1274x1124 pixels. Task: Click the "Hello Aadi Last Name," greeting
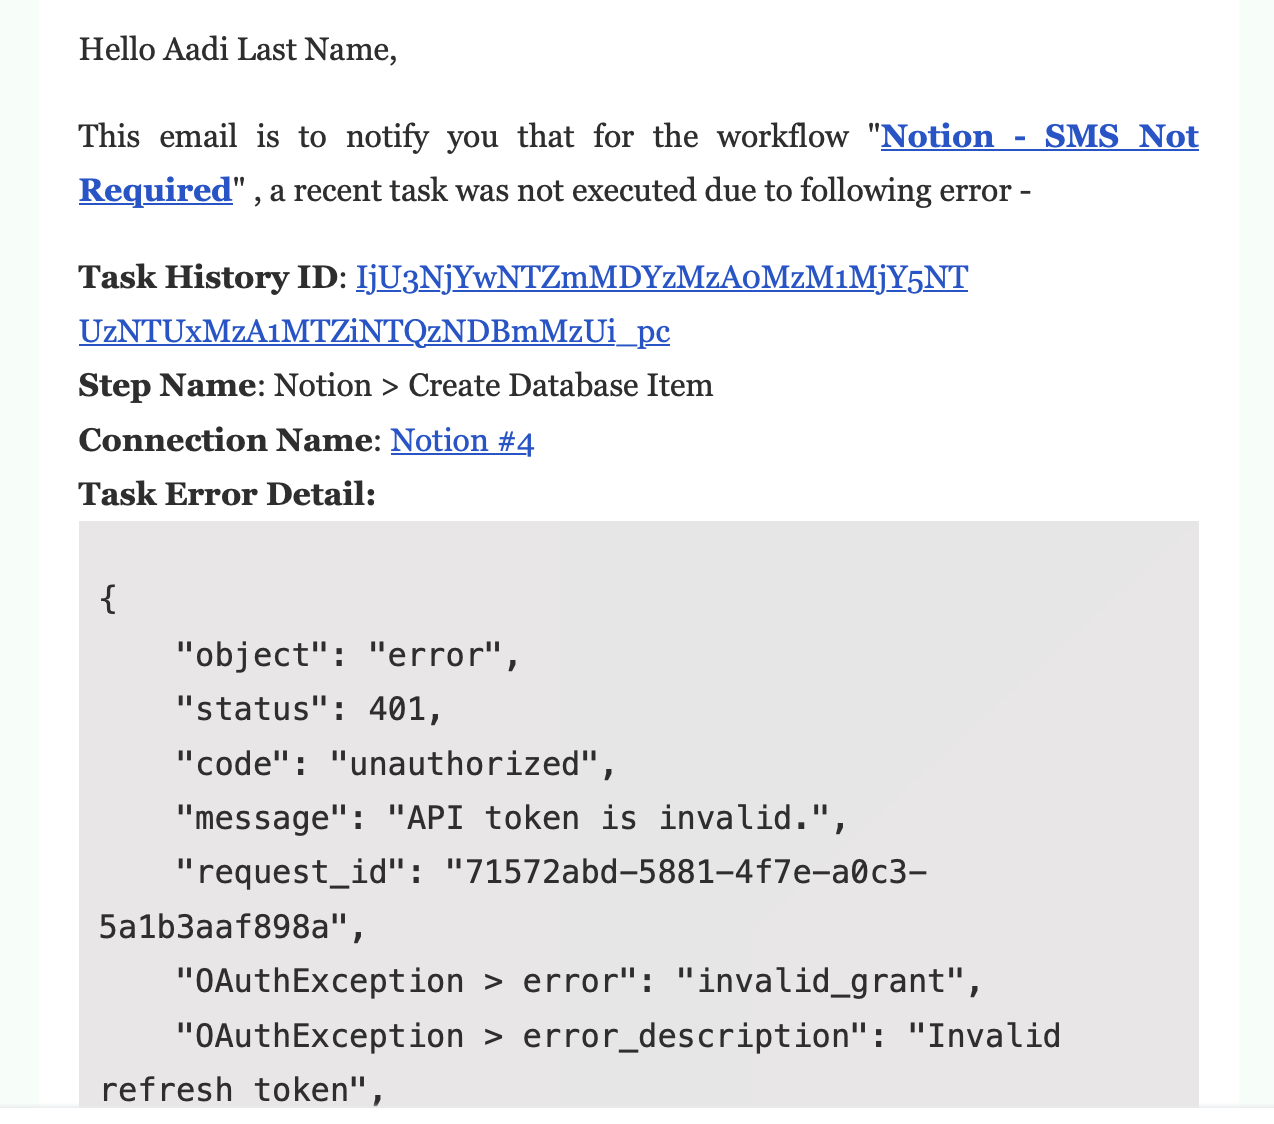click(238, 49)
